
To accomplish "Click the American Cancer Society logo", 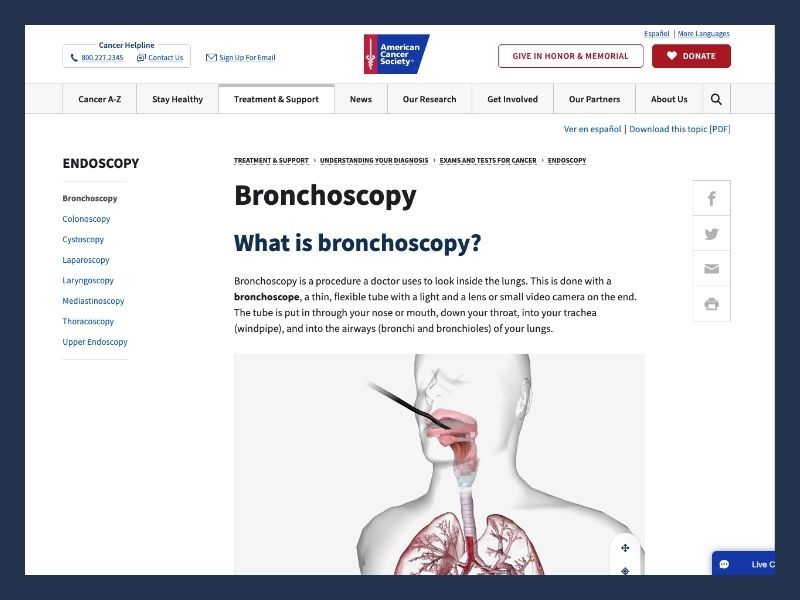I will coord(396,55).
